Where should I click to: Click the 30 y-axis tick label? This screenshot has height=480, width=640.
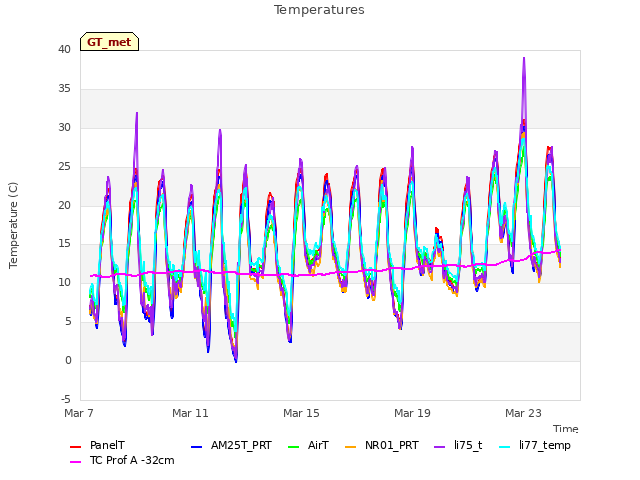click(x=64, y=127)
